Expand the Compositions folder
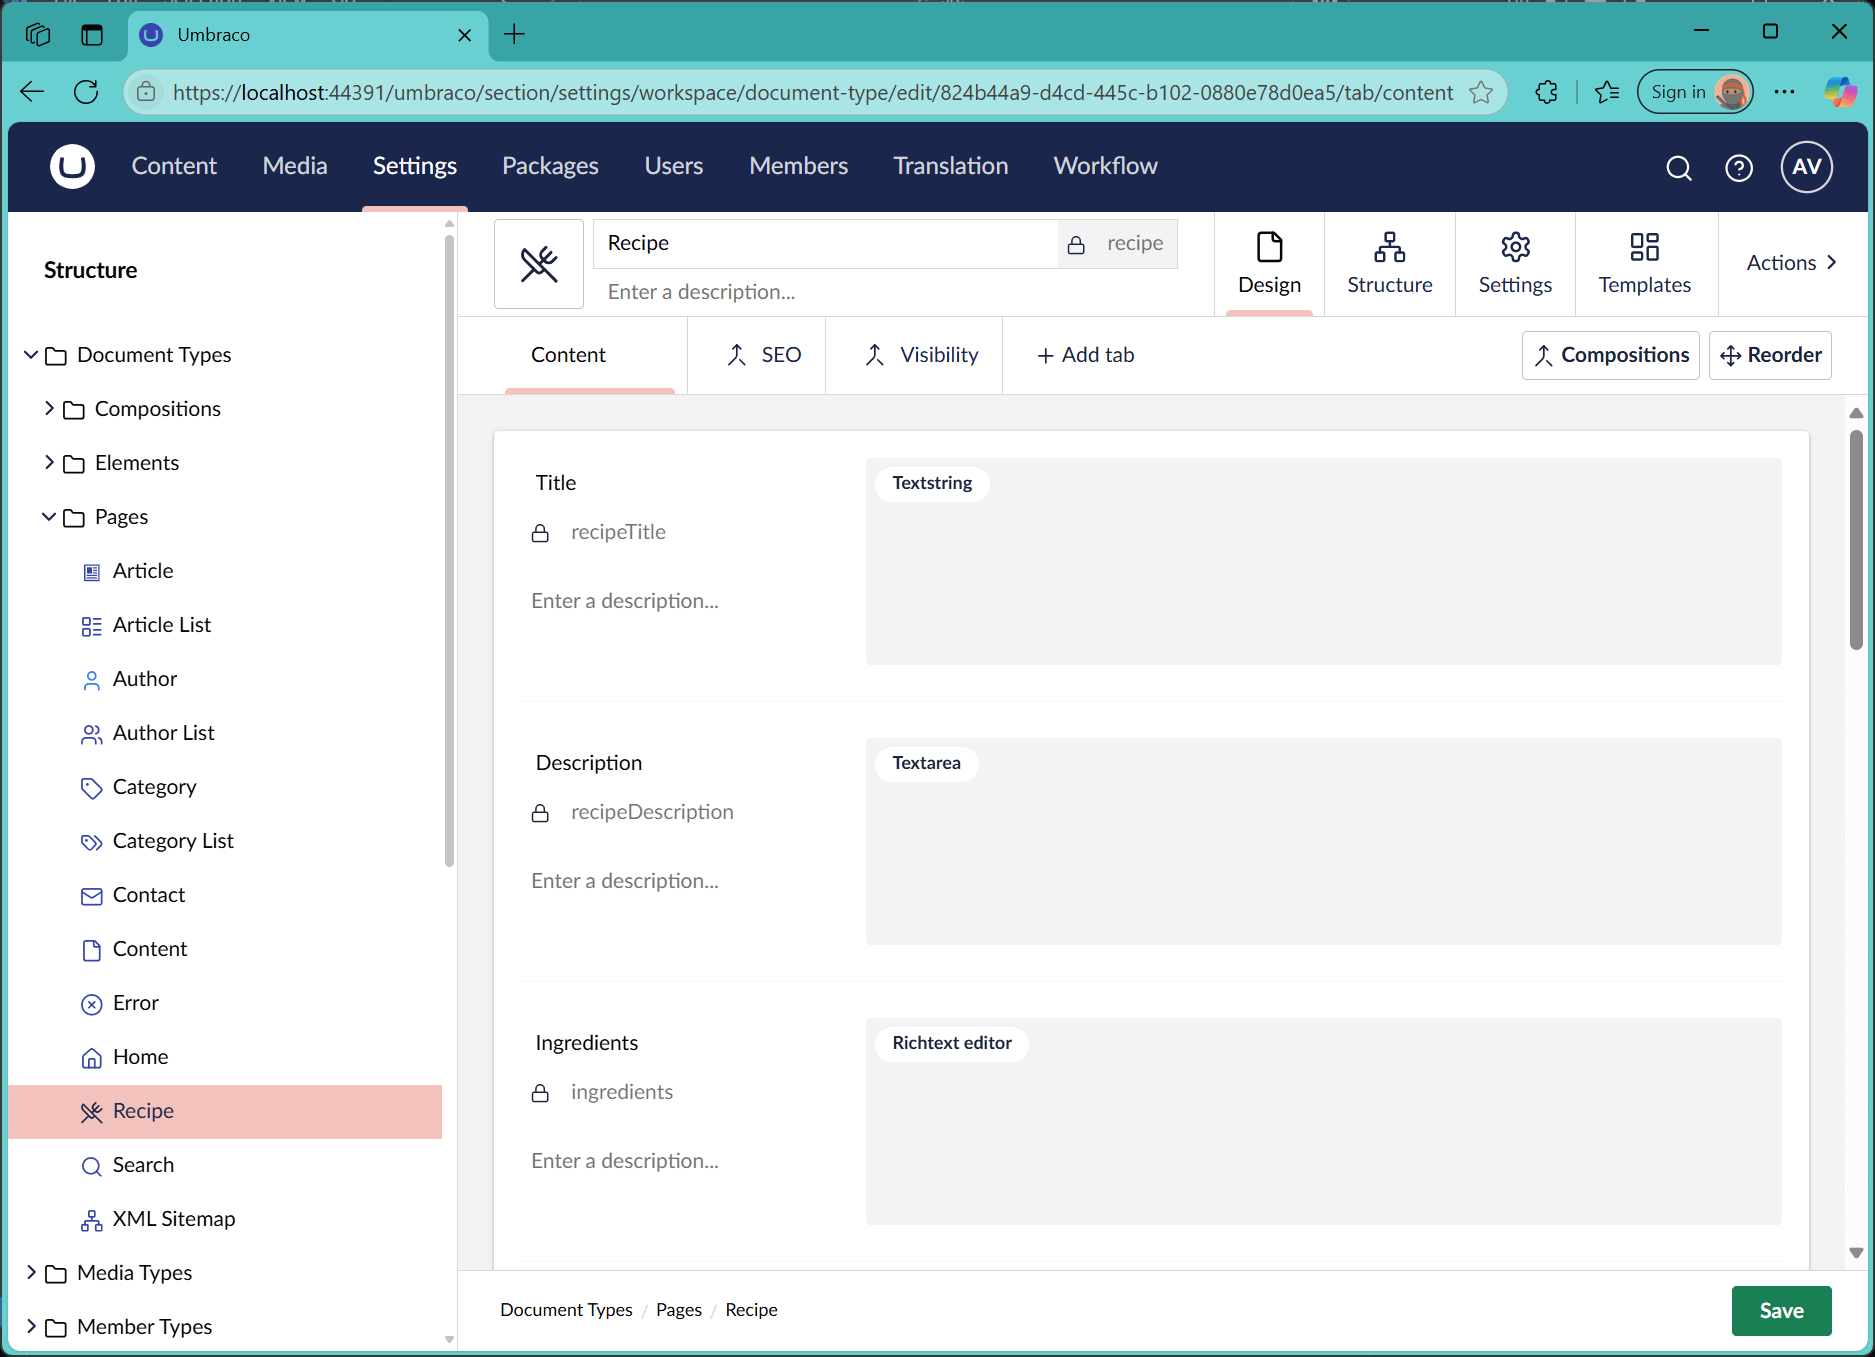This screenshot has height=1357, width=1875. 49,409
